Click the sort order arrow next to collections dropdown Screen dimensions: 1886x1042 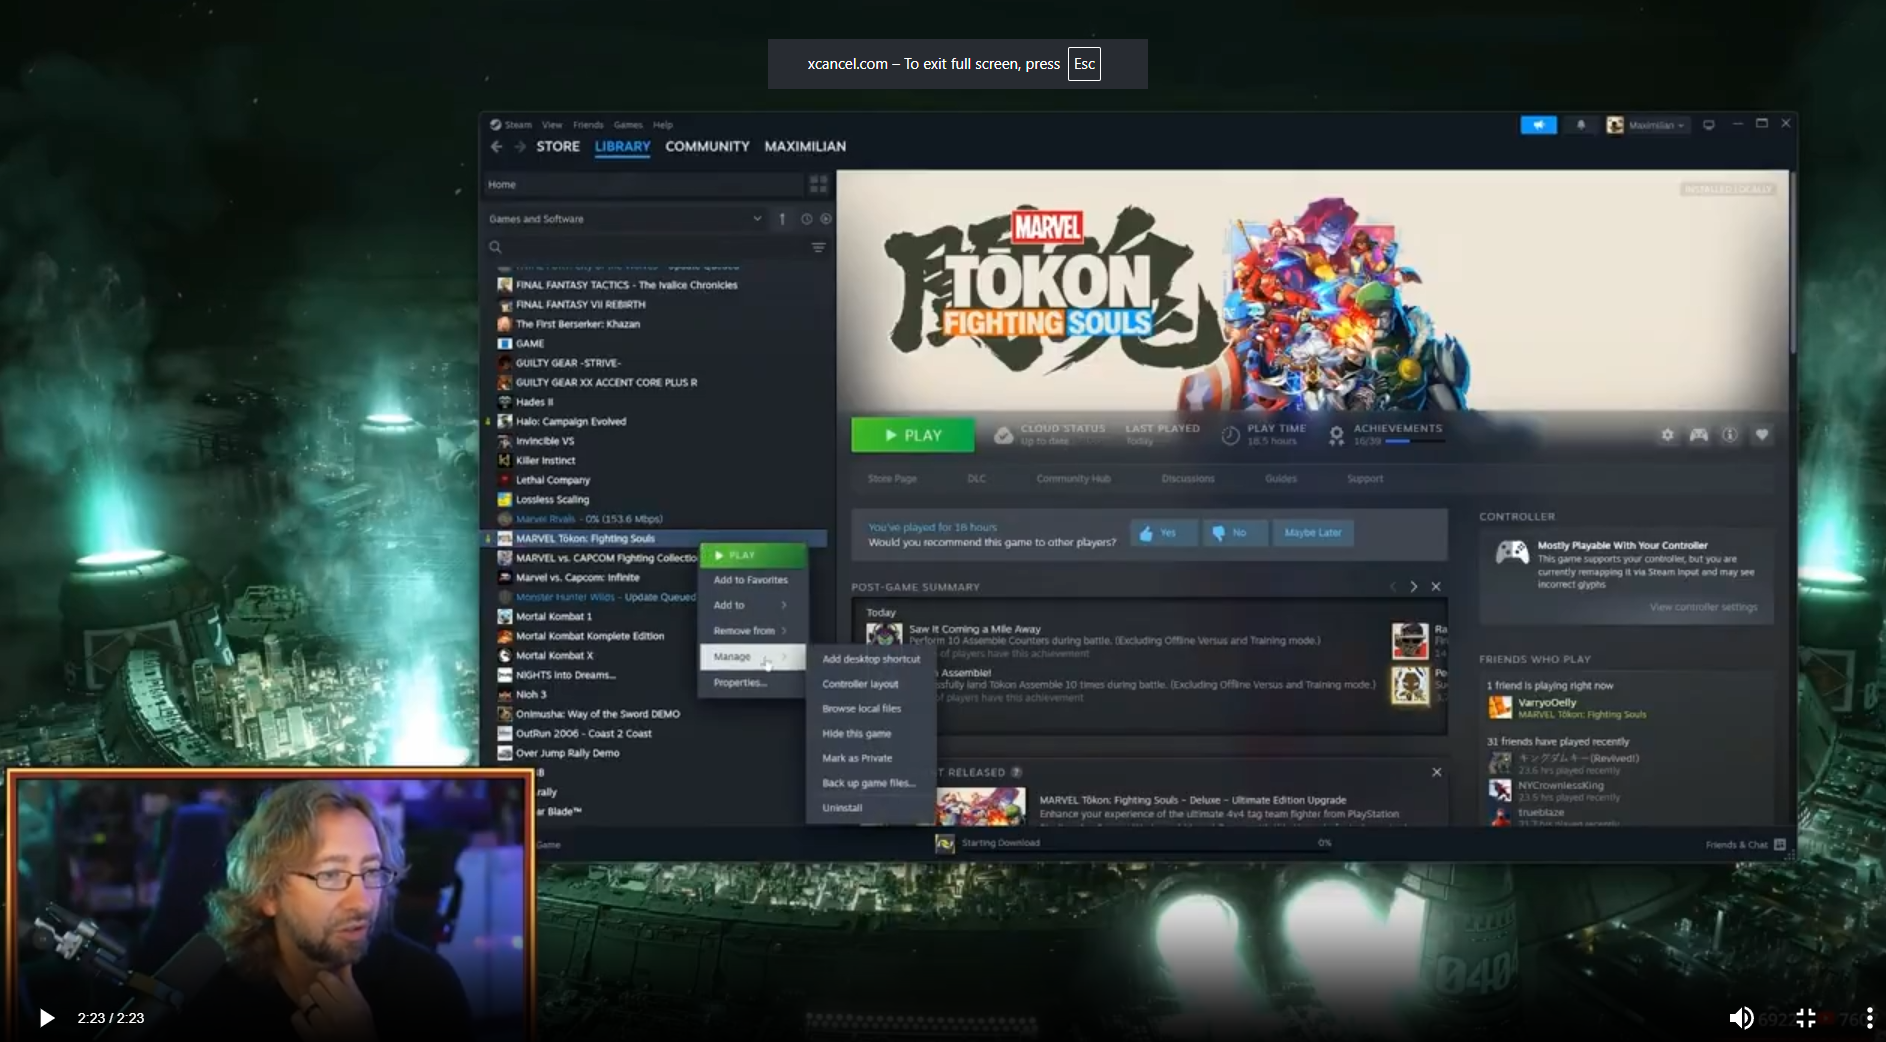pos(782,219)
